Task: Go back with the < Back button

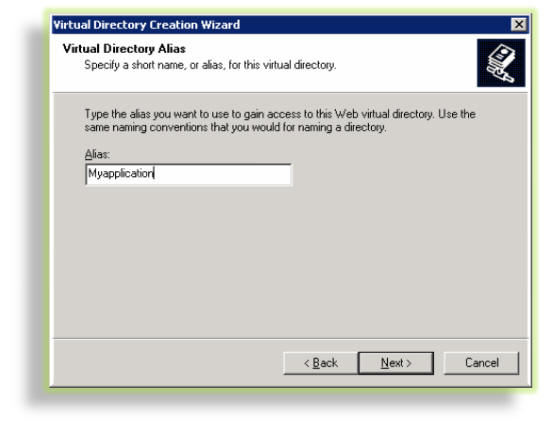Action: pos(320,363)
